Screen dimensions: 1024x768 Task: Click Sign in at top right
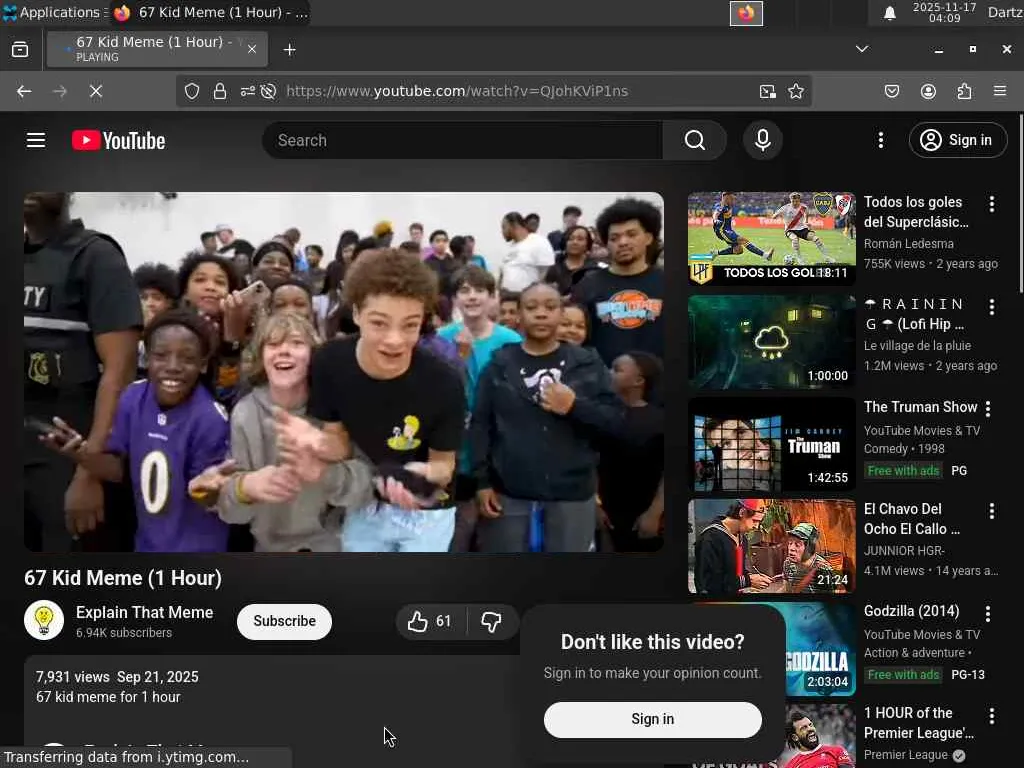coord(958,140)
